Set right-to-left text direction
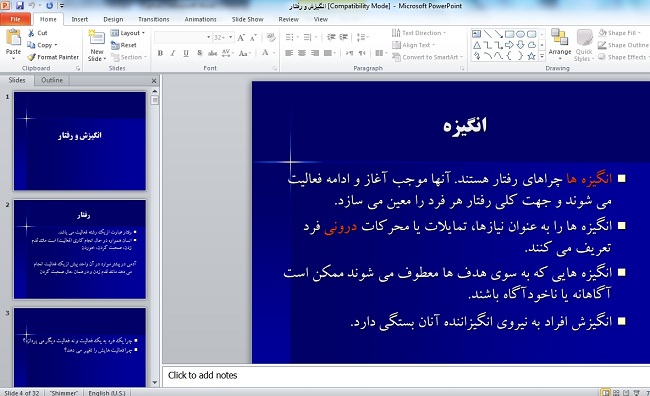 tap(362, 53)
